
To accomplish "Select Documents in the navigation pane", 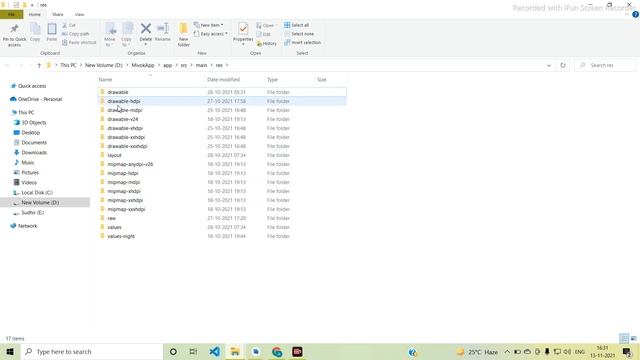I will [34, 142].
